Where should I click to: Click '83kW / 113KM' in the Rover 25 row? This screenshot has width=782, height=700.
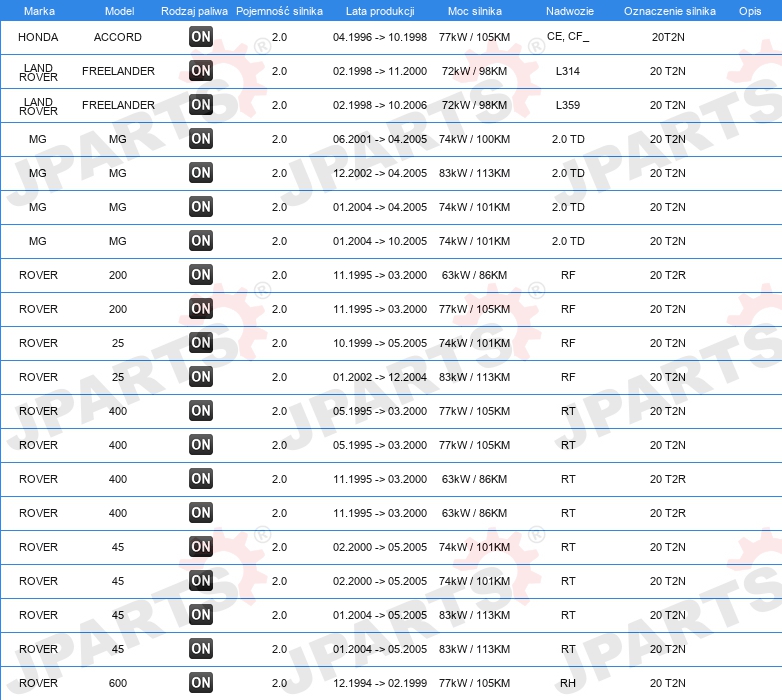click(474, 377)
